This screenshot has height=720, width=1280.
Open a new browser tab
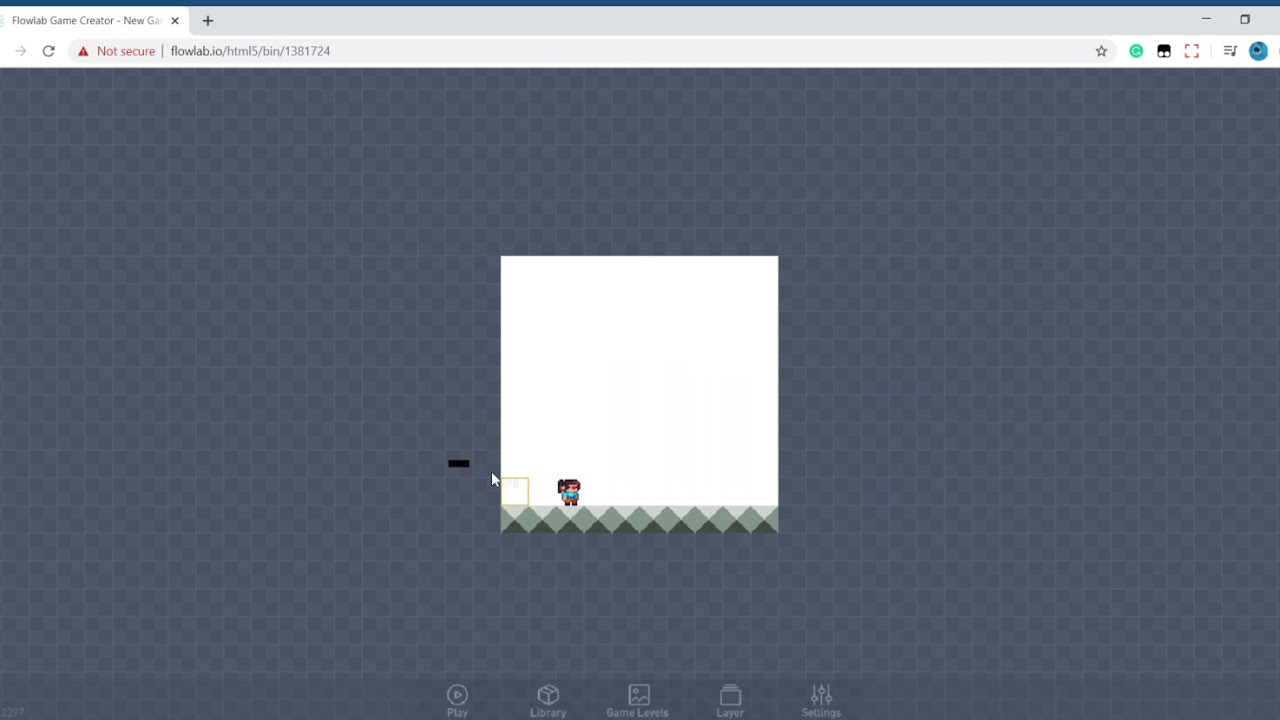click(208, 20)
